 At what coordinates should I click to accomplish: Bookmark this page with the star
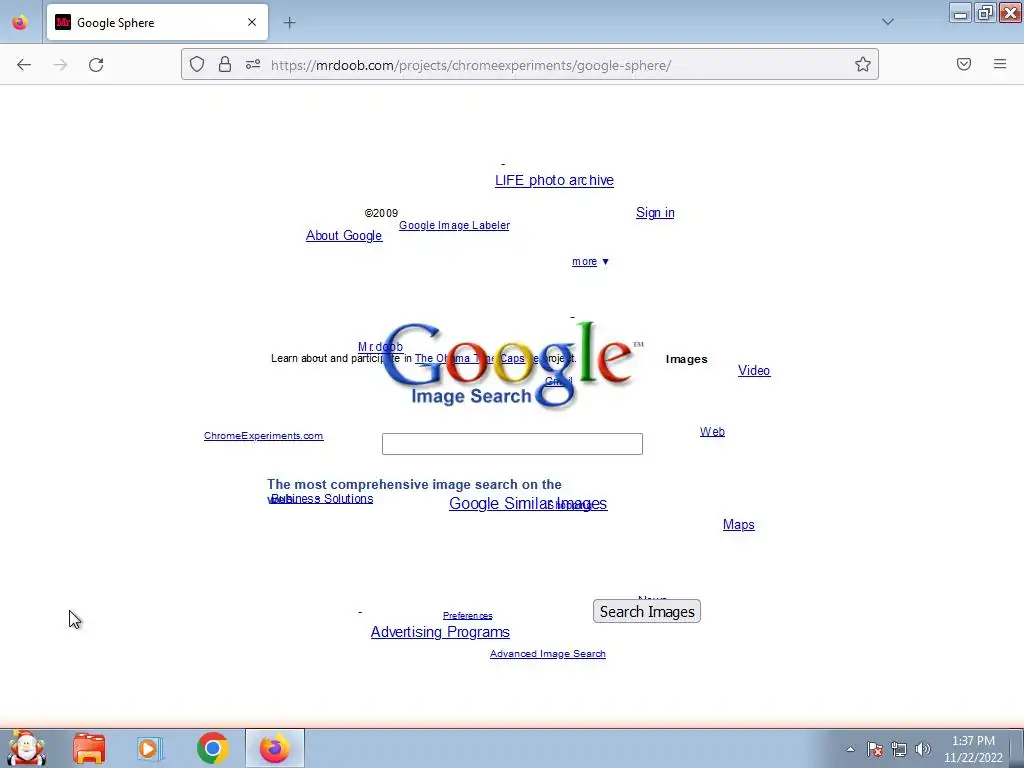click(x=863, y=64)
